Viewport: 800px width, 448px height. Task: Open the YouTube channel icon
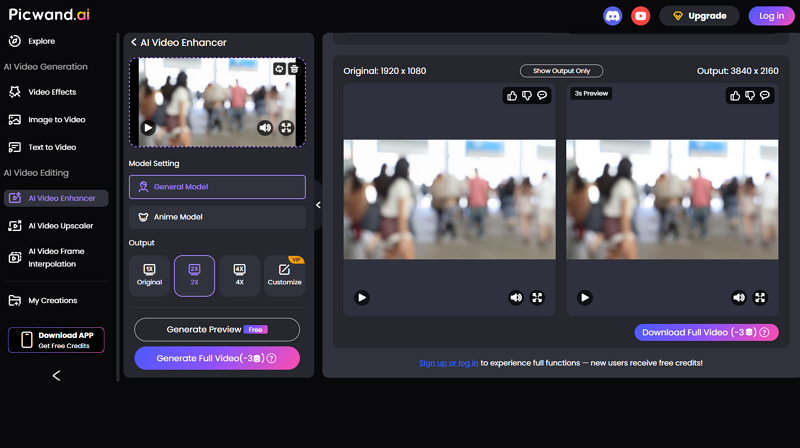(x=640, y=16)
